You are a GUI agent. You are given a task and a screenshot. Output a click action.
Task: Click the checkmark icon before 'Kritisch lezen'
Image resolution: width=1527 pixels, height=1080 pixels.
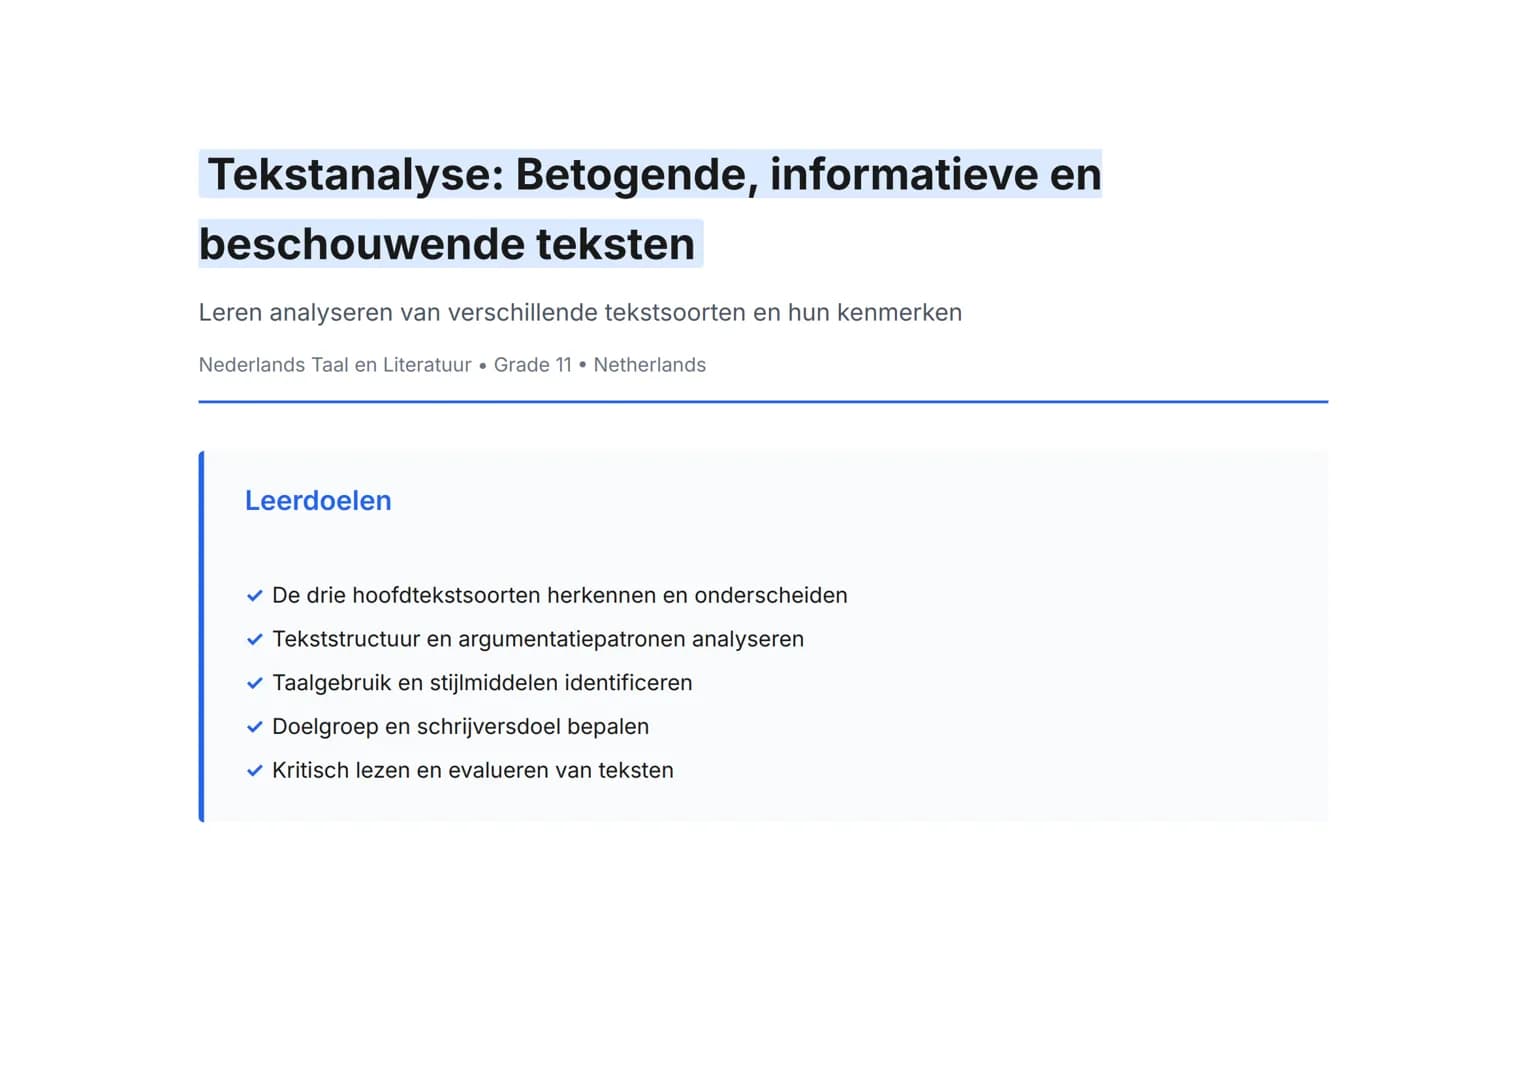tap(254, 771)
